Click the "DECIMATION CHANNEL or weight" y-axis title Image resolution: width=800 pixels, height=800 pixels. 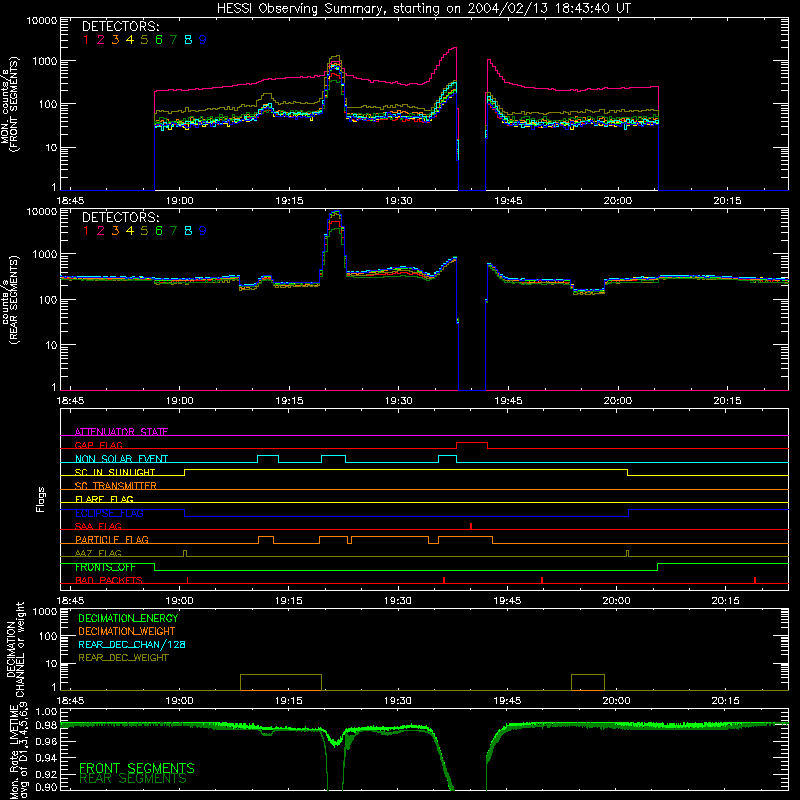pos(15,649)
